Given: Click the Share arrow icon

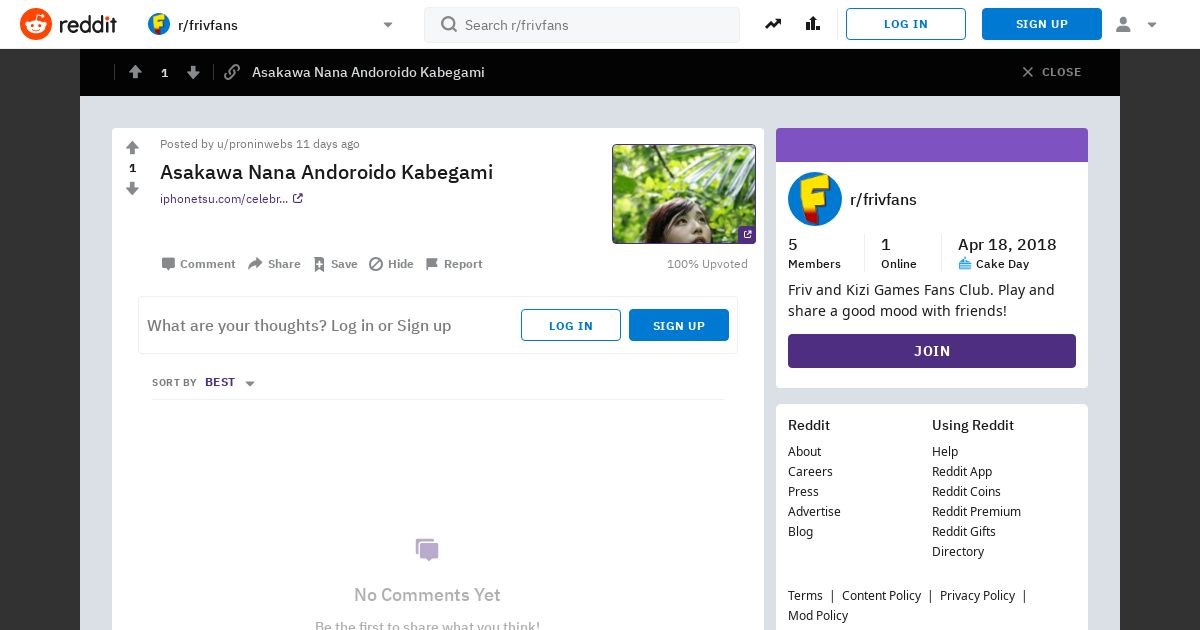Looking at the screenshot, I should click(x=255, y=264).
